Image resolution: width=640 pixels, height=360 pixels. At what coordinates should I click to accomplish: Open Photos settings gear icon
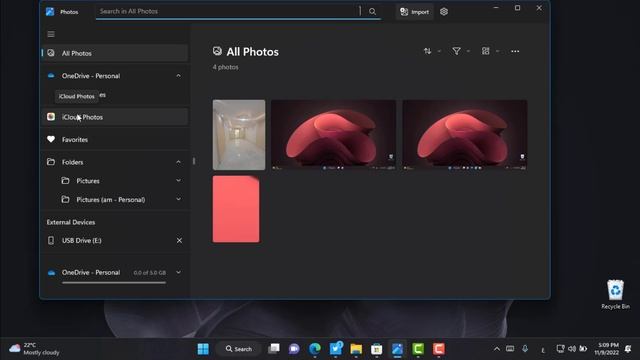pyautogui.click(x=444, y=12)
